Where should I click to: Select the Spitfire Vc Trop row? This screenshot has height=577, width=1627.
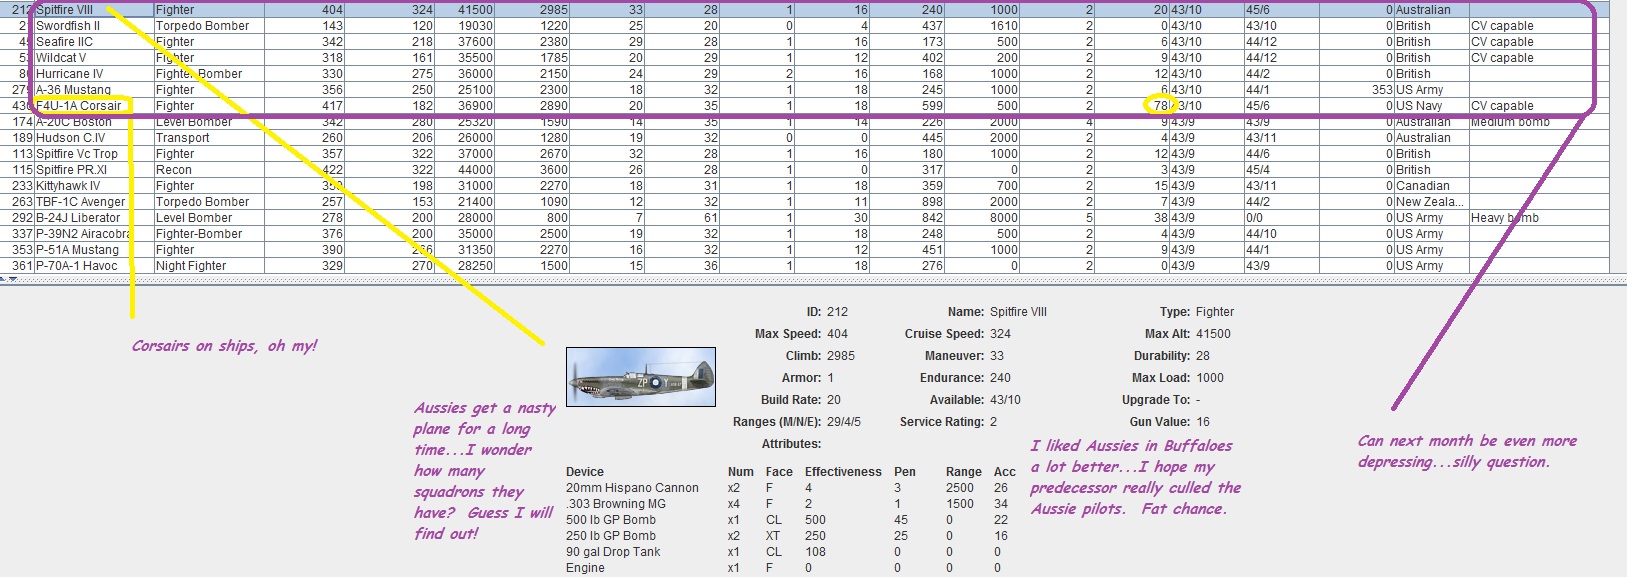(x=804, y=153)
